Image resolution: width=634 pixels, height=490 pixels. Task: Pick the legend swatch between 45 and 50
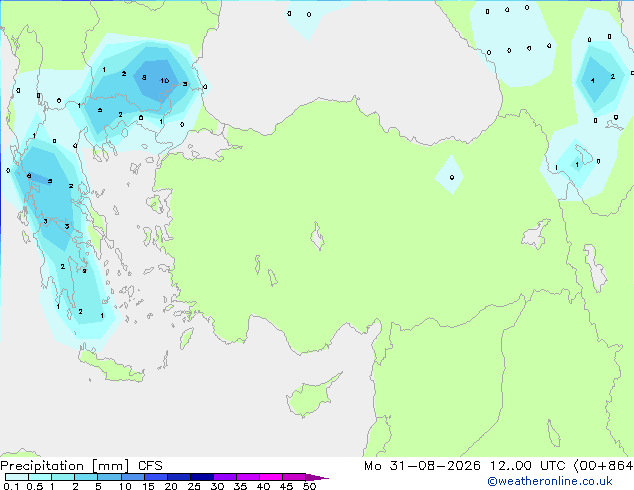coord(294,477)
